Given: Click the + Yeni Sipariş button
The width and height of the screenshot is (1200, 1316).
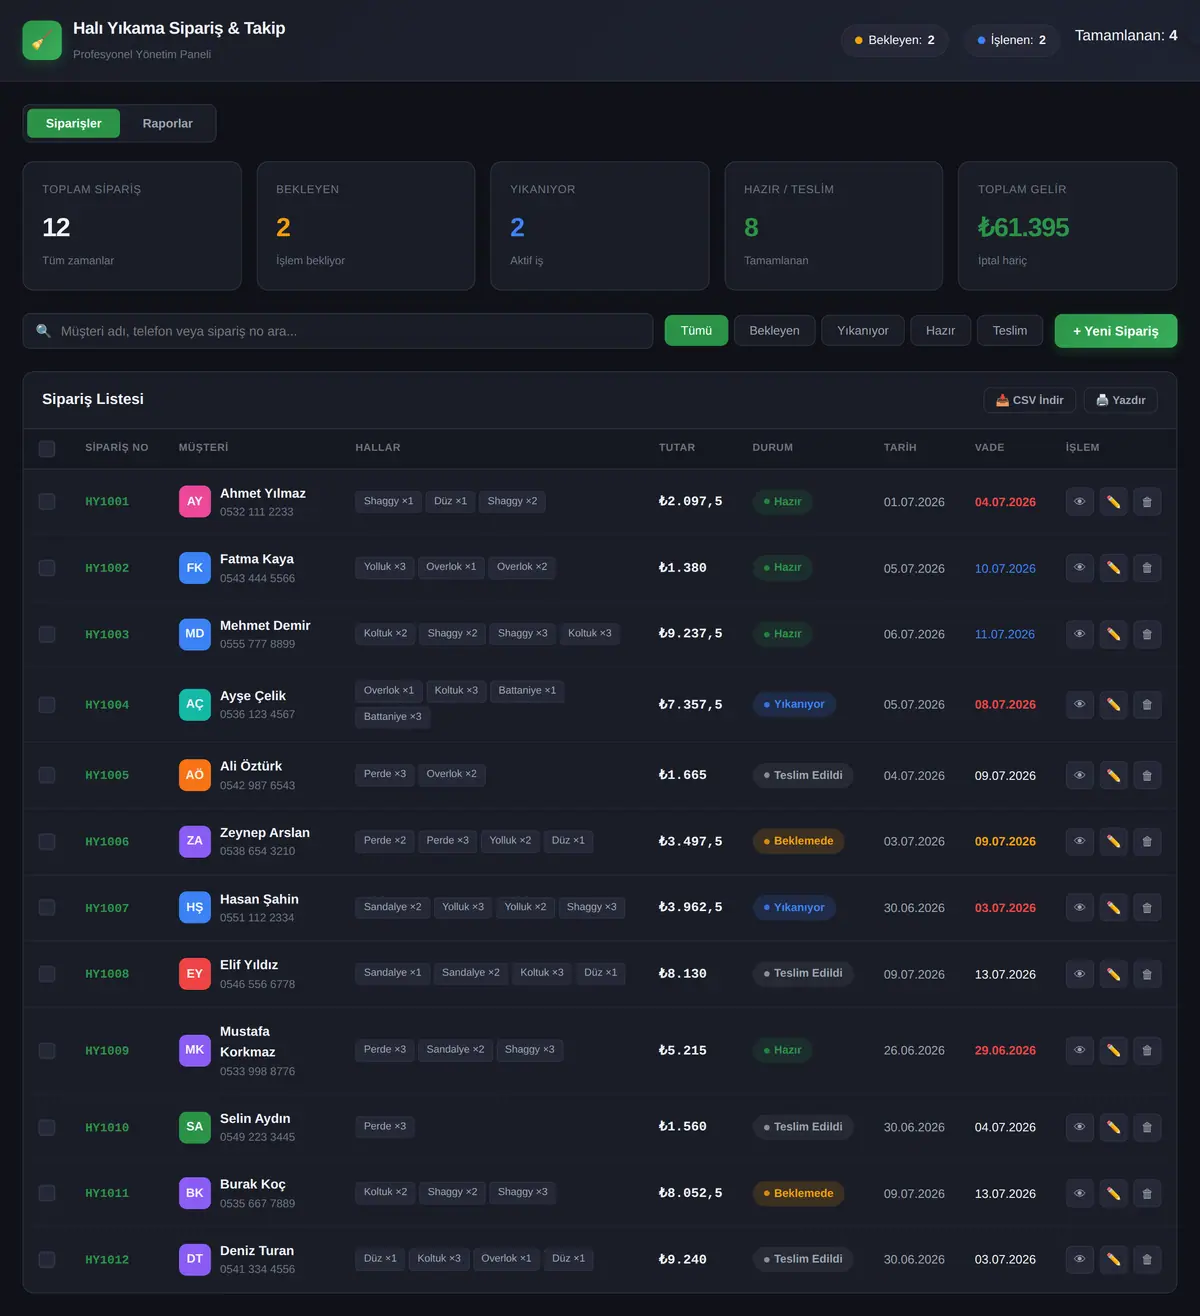Looking at the screenshot, I should (x=1116, y=331).
